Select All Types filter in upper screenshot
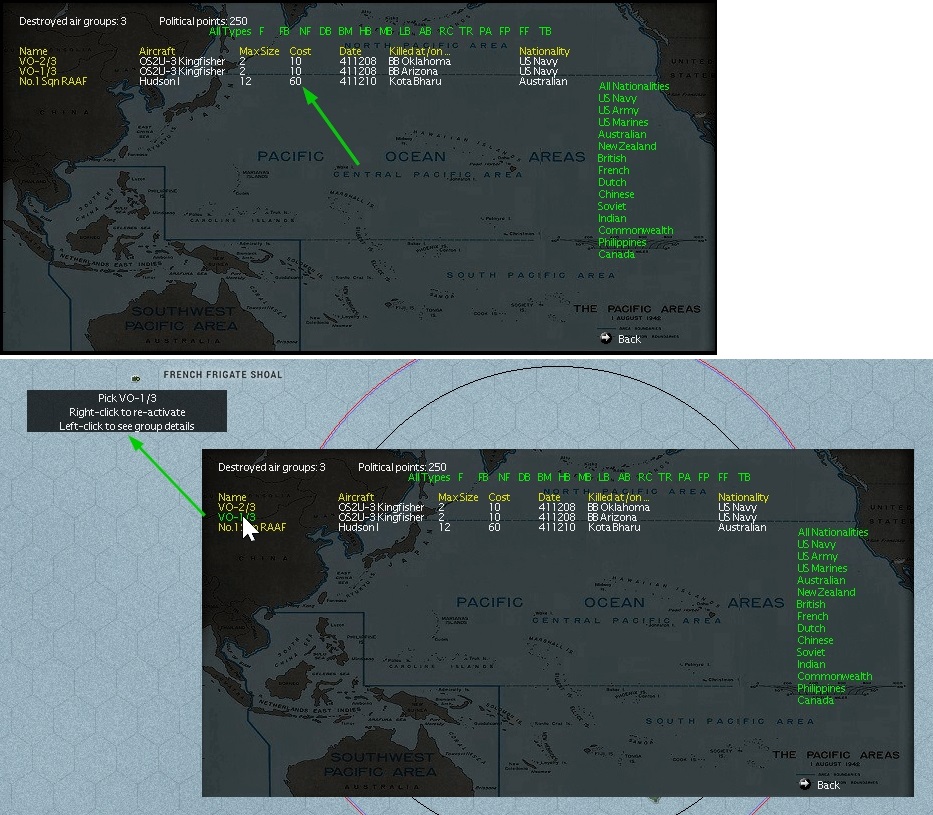This screenshot has width=933, height=815. [x=230, y=32]
